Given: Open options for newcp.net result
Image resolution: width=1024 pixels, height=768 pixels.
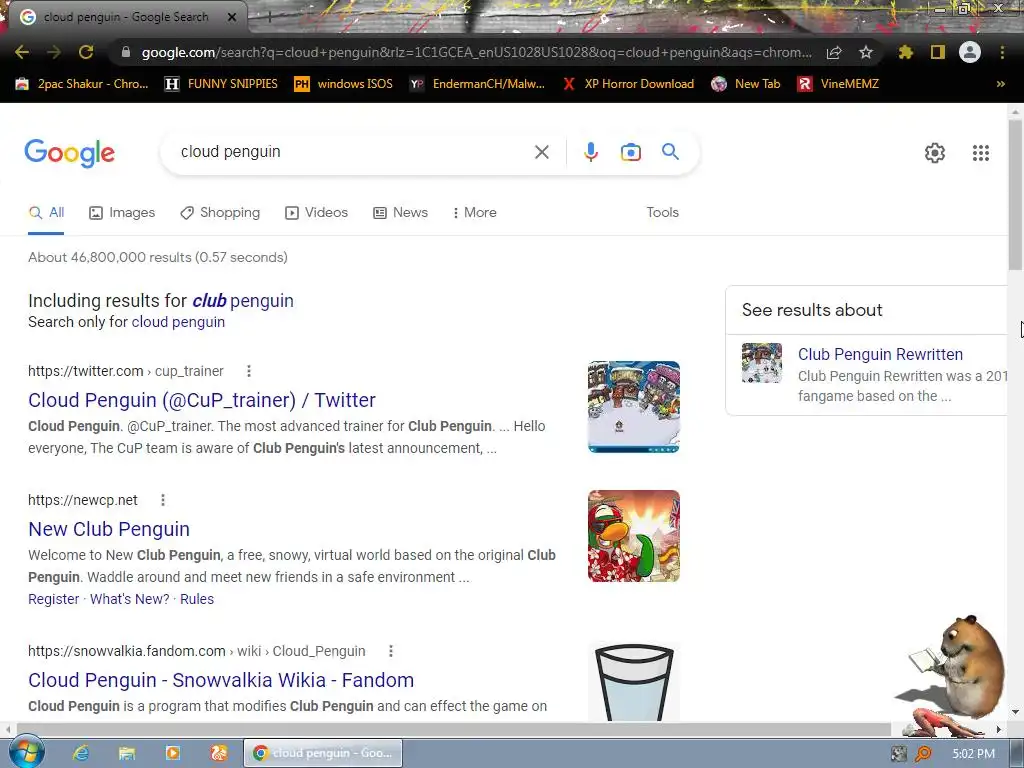Looking at the screenshot, I should coord(163,500).
